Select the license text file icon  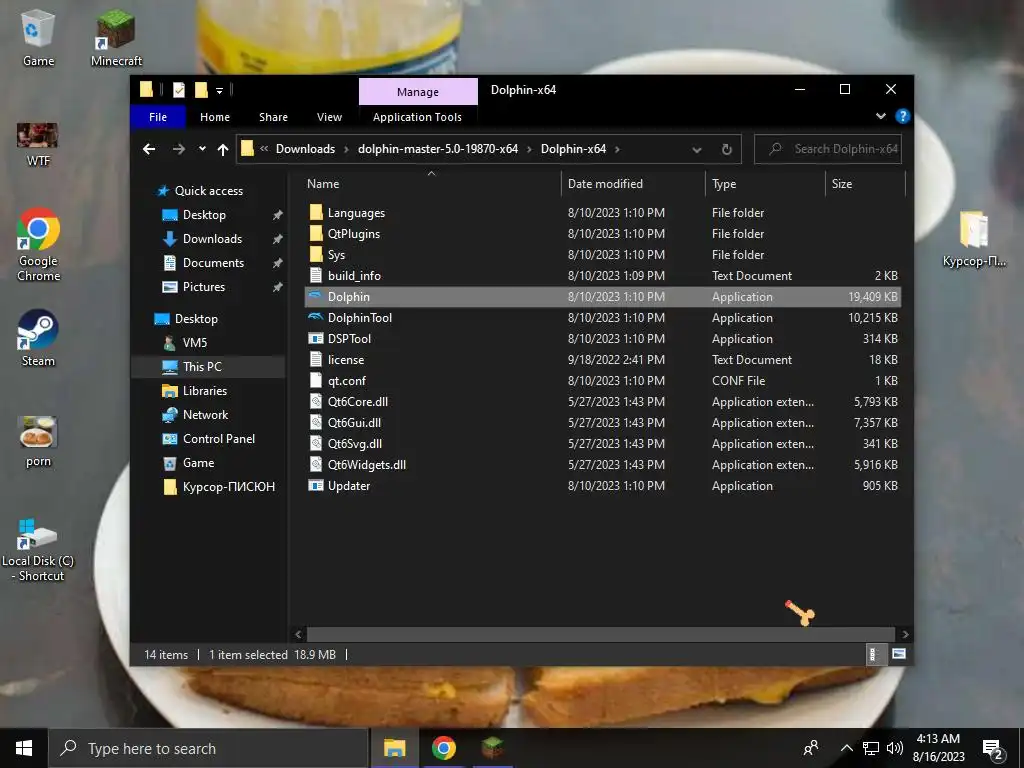coord(316,359)
